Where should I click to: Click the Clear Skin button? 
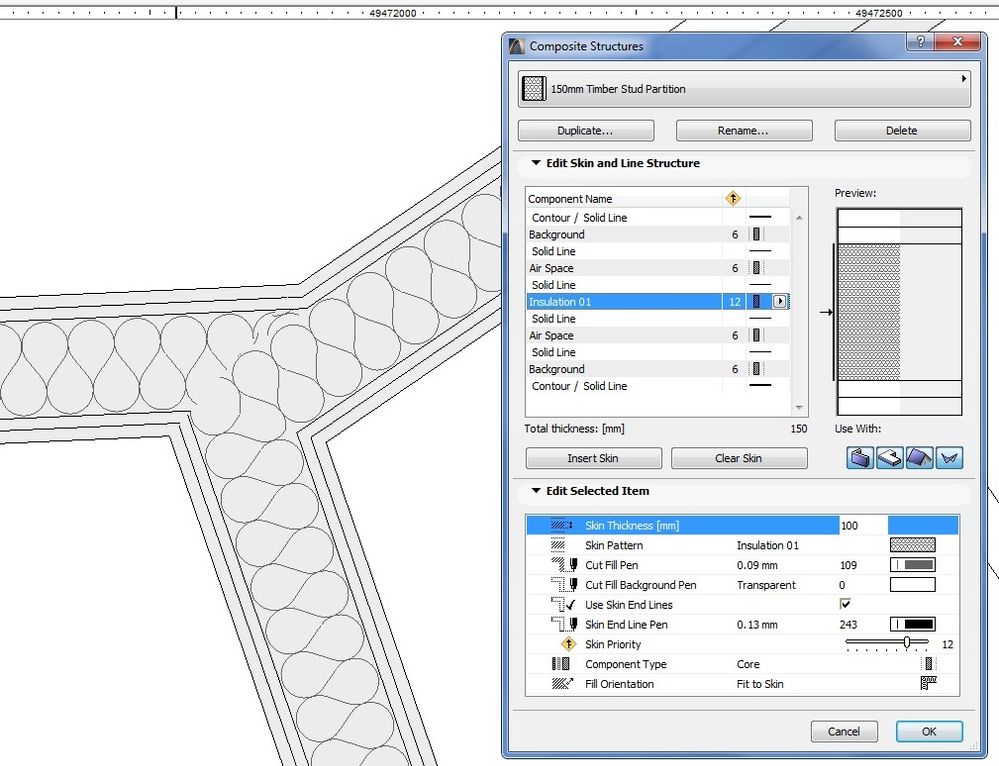[739, 458]
